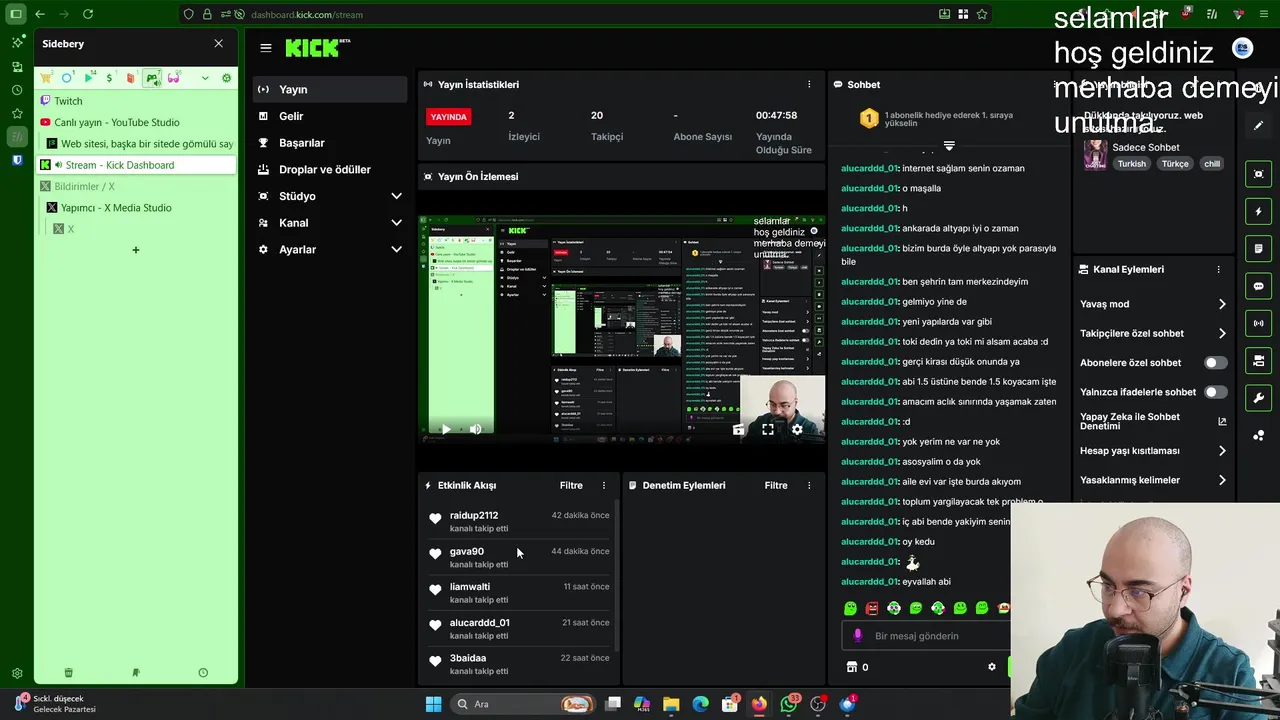The width and height of the screenshot is (1280, 720).
Task: Open the green play Sidebery panel
Action: (x=89, y=78)
